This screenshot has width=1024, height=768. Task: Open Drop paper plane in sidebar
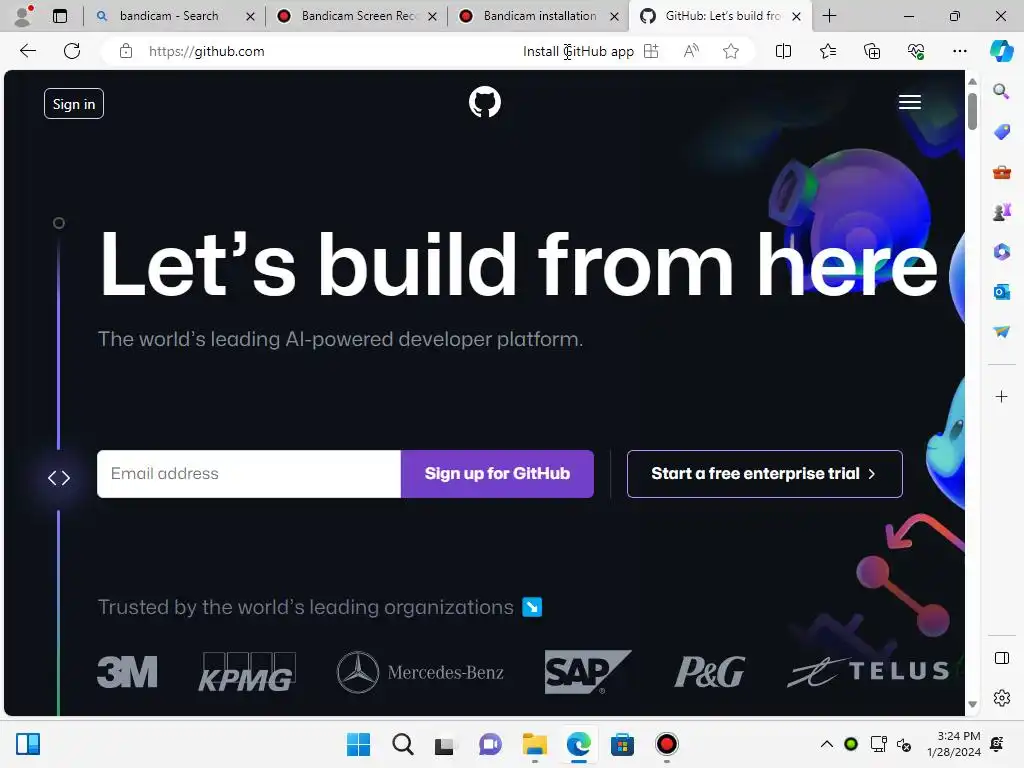[1001, 332]
